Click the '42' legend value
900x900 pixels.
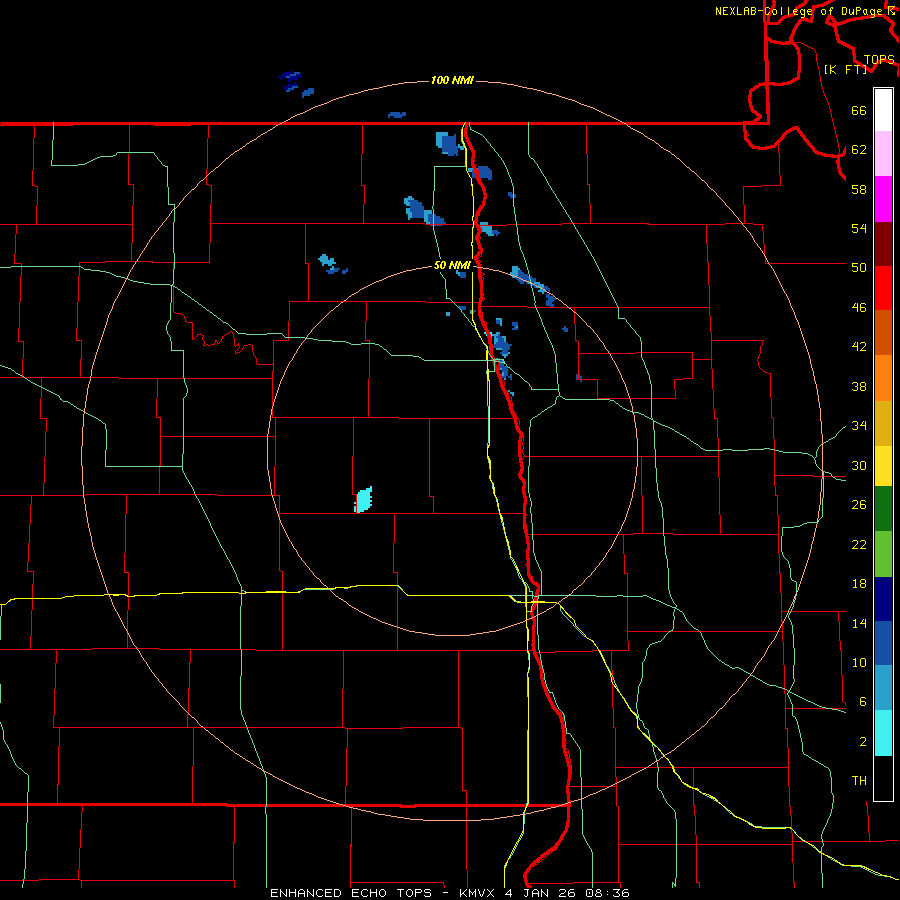pyautogui.click(x=859, y=347)
